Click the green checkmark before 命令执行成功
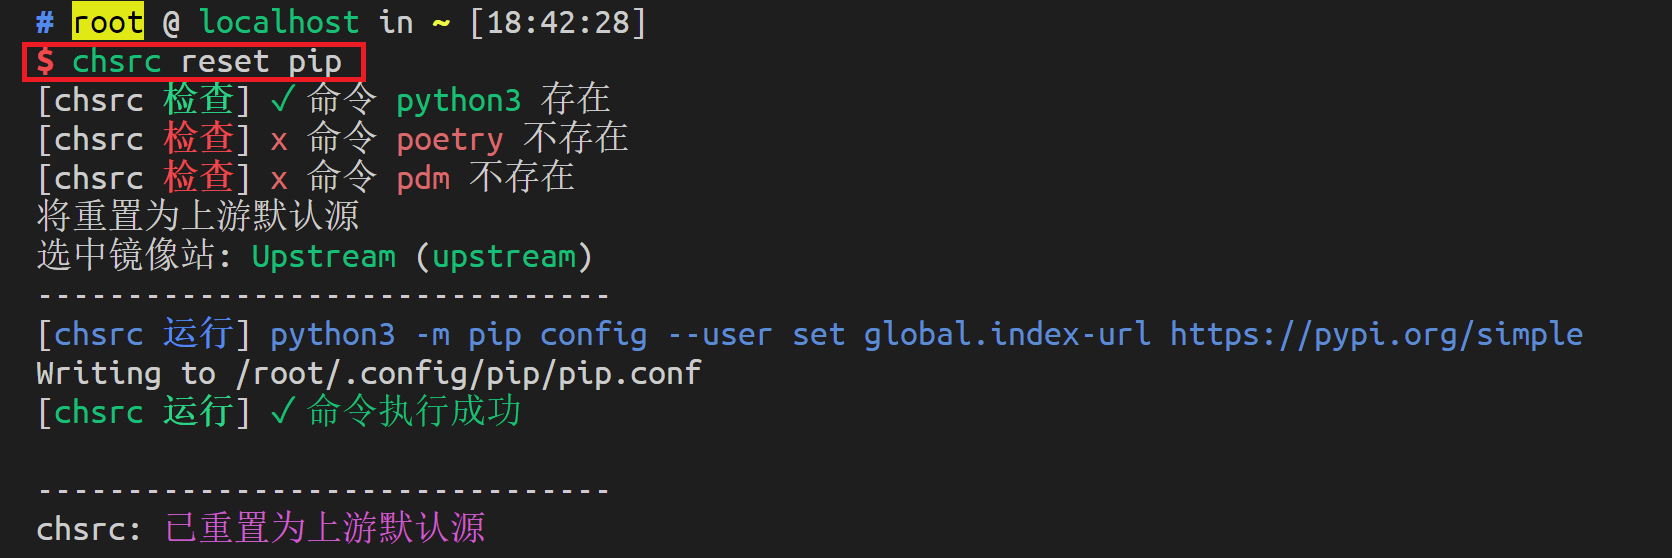The height and width of the screenshot is (558, 1672). pos(282,411)
